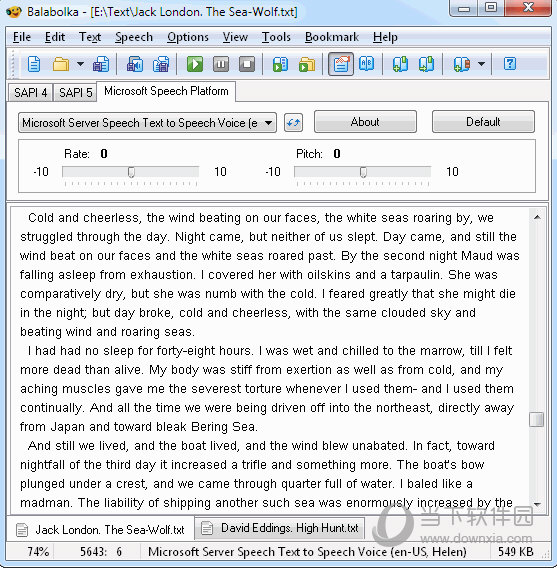Image resolution: width=557 pixels, height=568 pixels.
Task: Expand the bookmarks dropdown arrow in toolbar
Action: click(481, 64)
